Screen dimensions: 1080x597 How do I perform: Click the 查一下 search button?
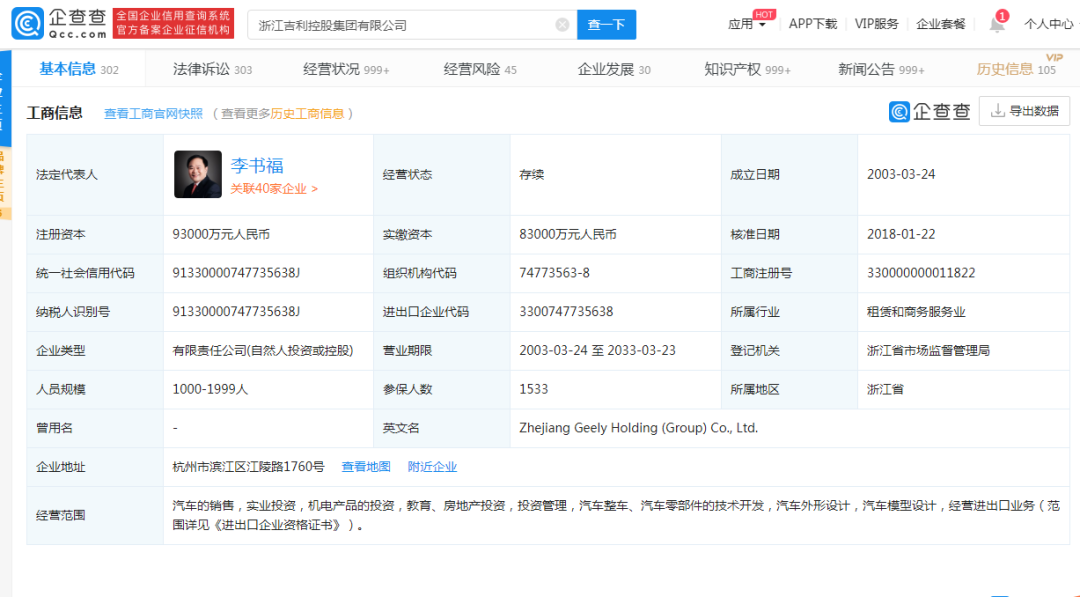pyautogui.click(x=606, y=25)
